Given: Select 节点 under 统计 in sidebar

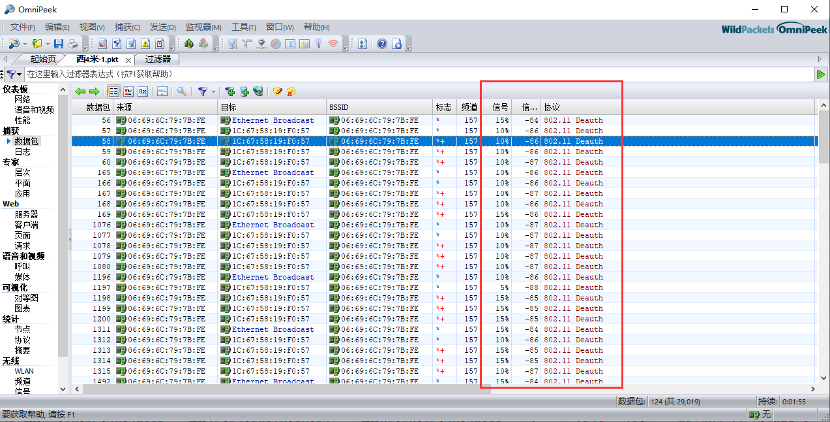Looking at the screenshot, I should (23, 329).
